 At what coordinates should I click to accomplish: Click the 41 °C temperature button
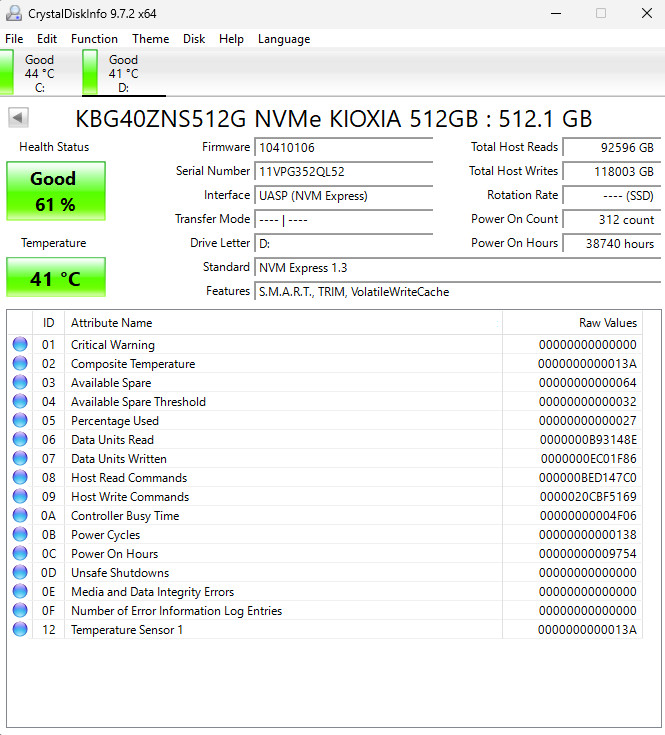pyautogui.click(x=56, y=278)
